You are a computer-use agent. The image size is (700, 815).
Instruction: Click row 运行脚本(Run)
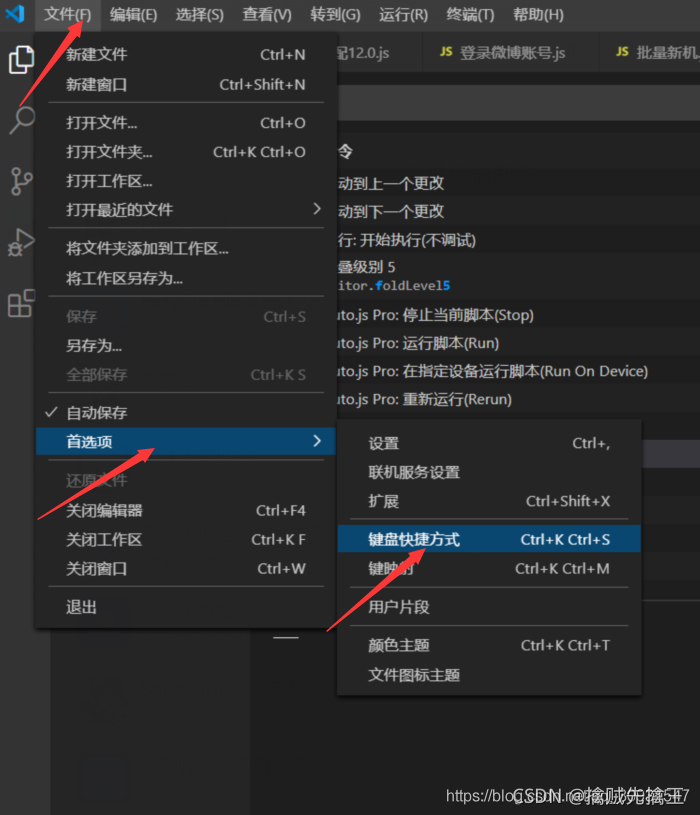[518, 343]
